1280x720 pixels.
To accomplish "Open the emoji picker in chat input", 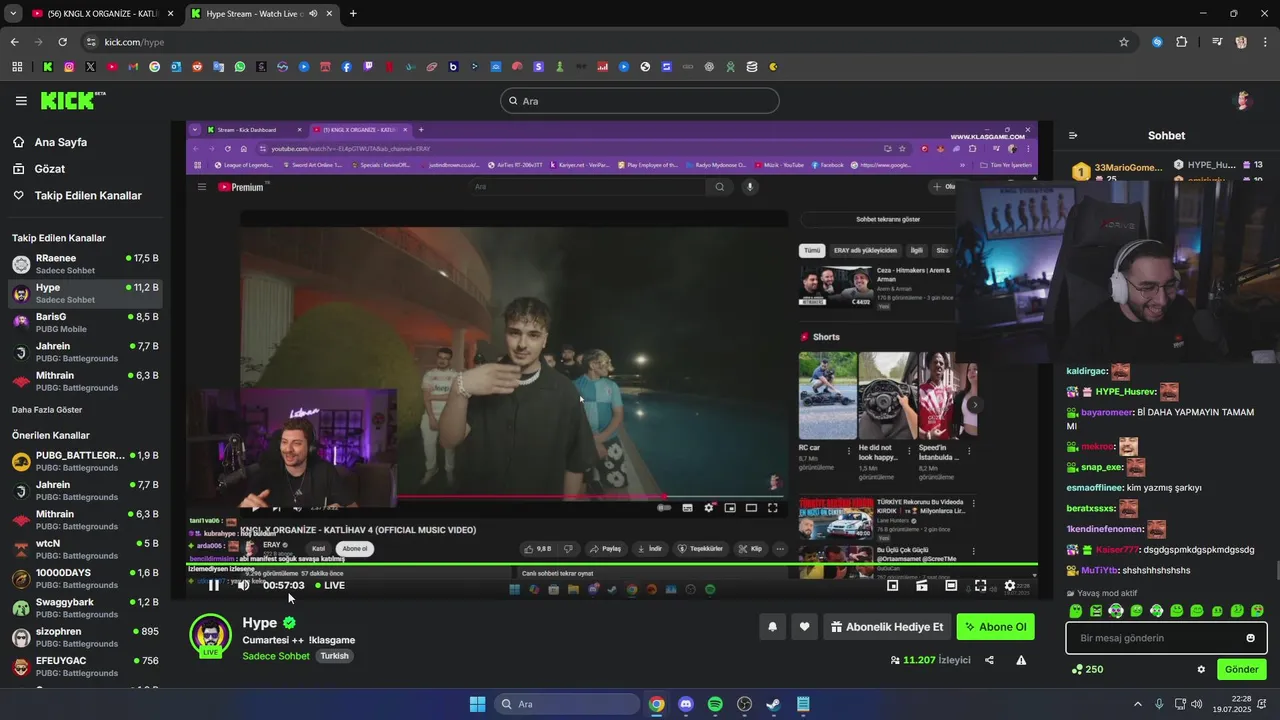I will (x=1250, y=638).
